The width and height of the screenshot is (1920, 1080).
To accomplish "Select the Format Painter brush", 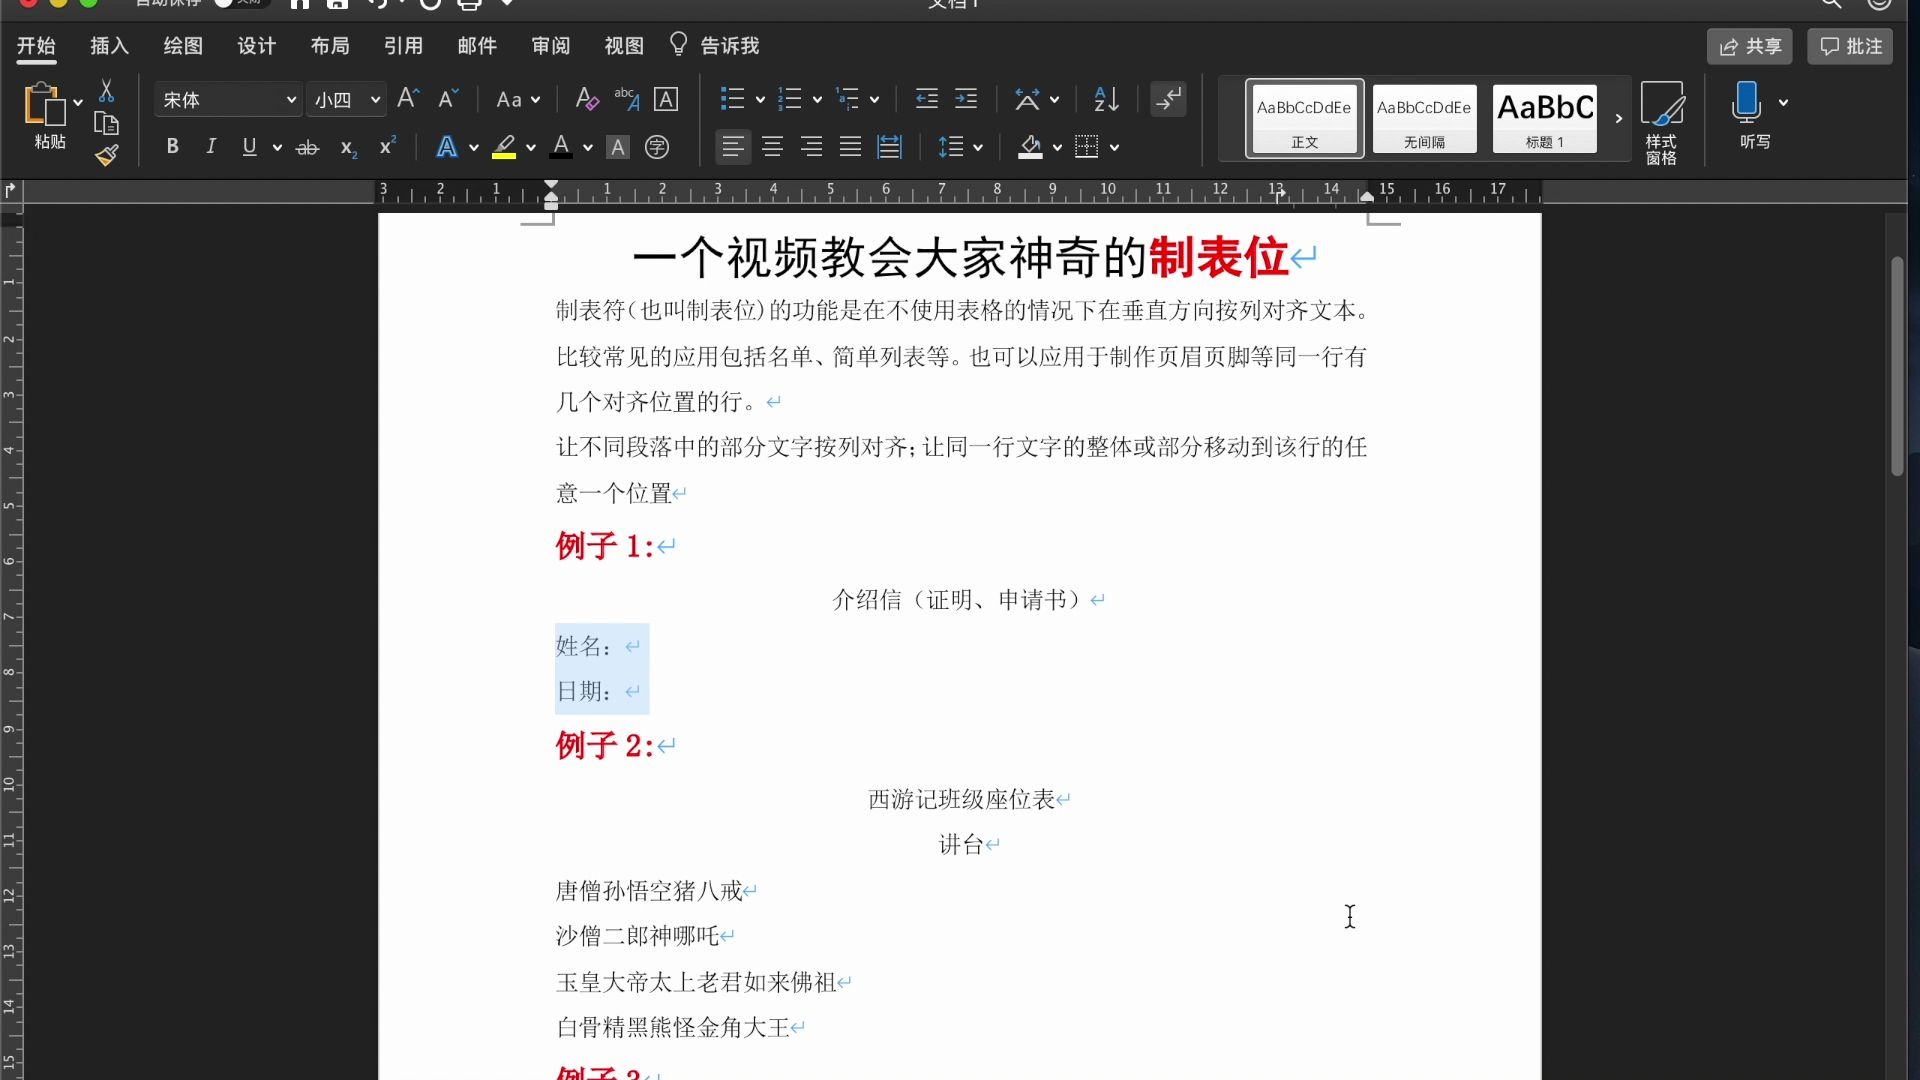I will (106, 155).
